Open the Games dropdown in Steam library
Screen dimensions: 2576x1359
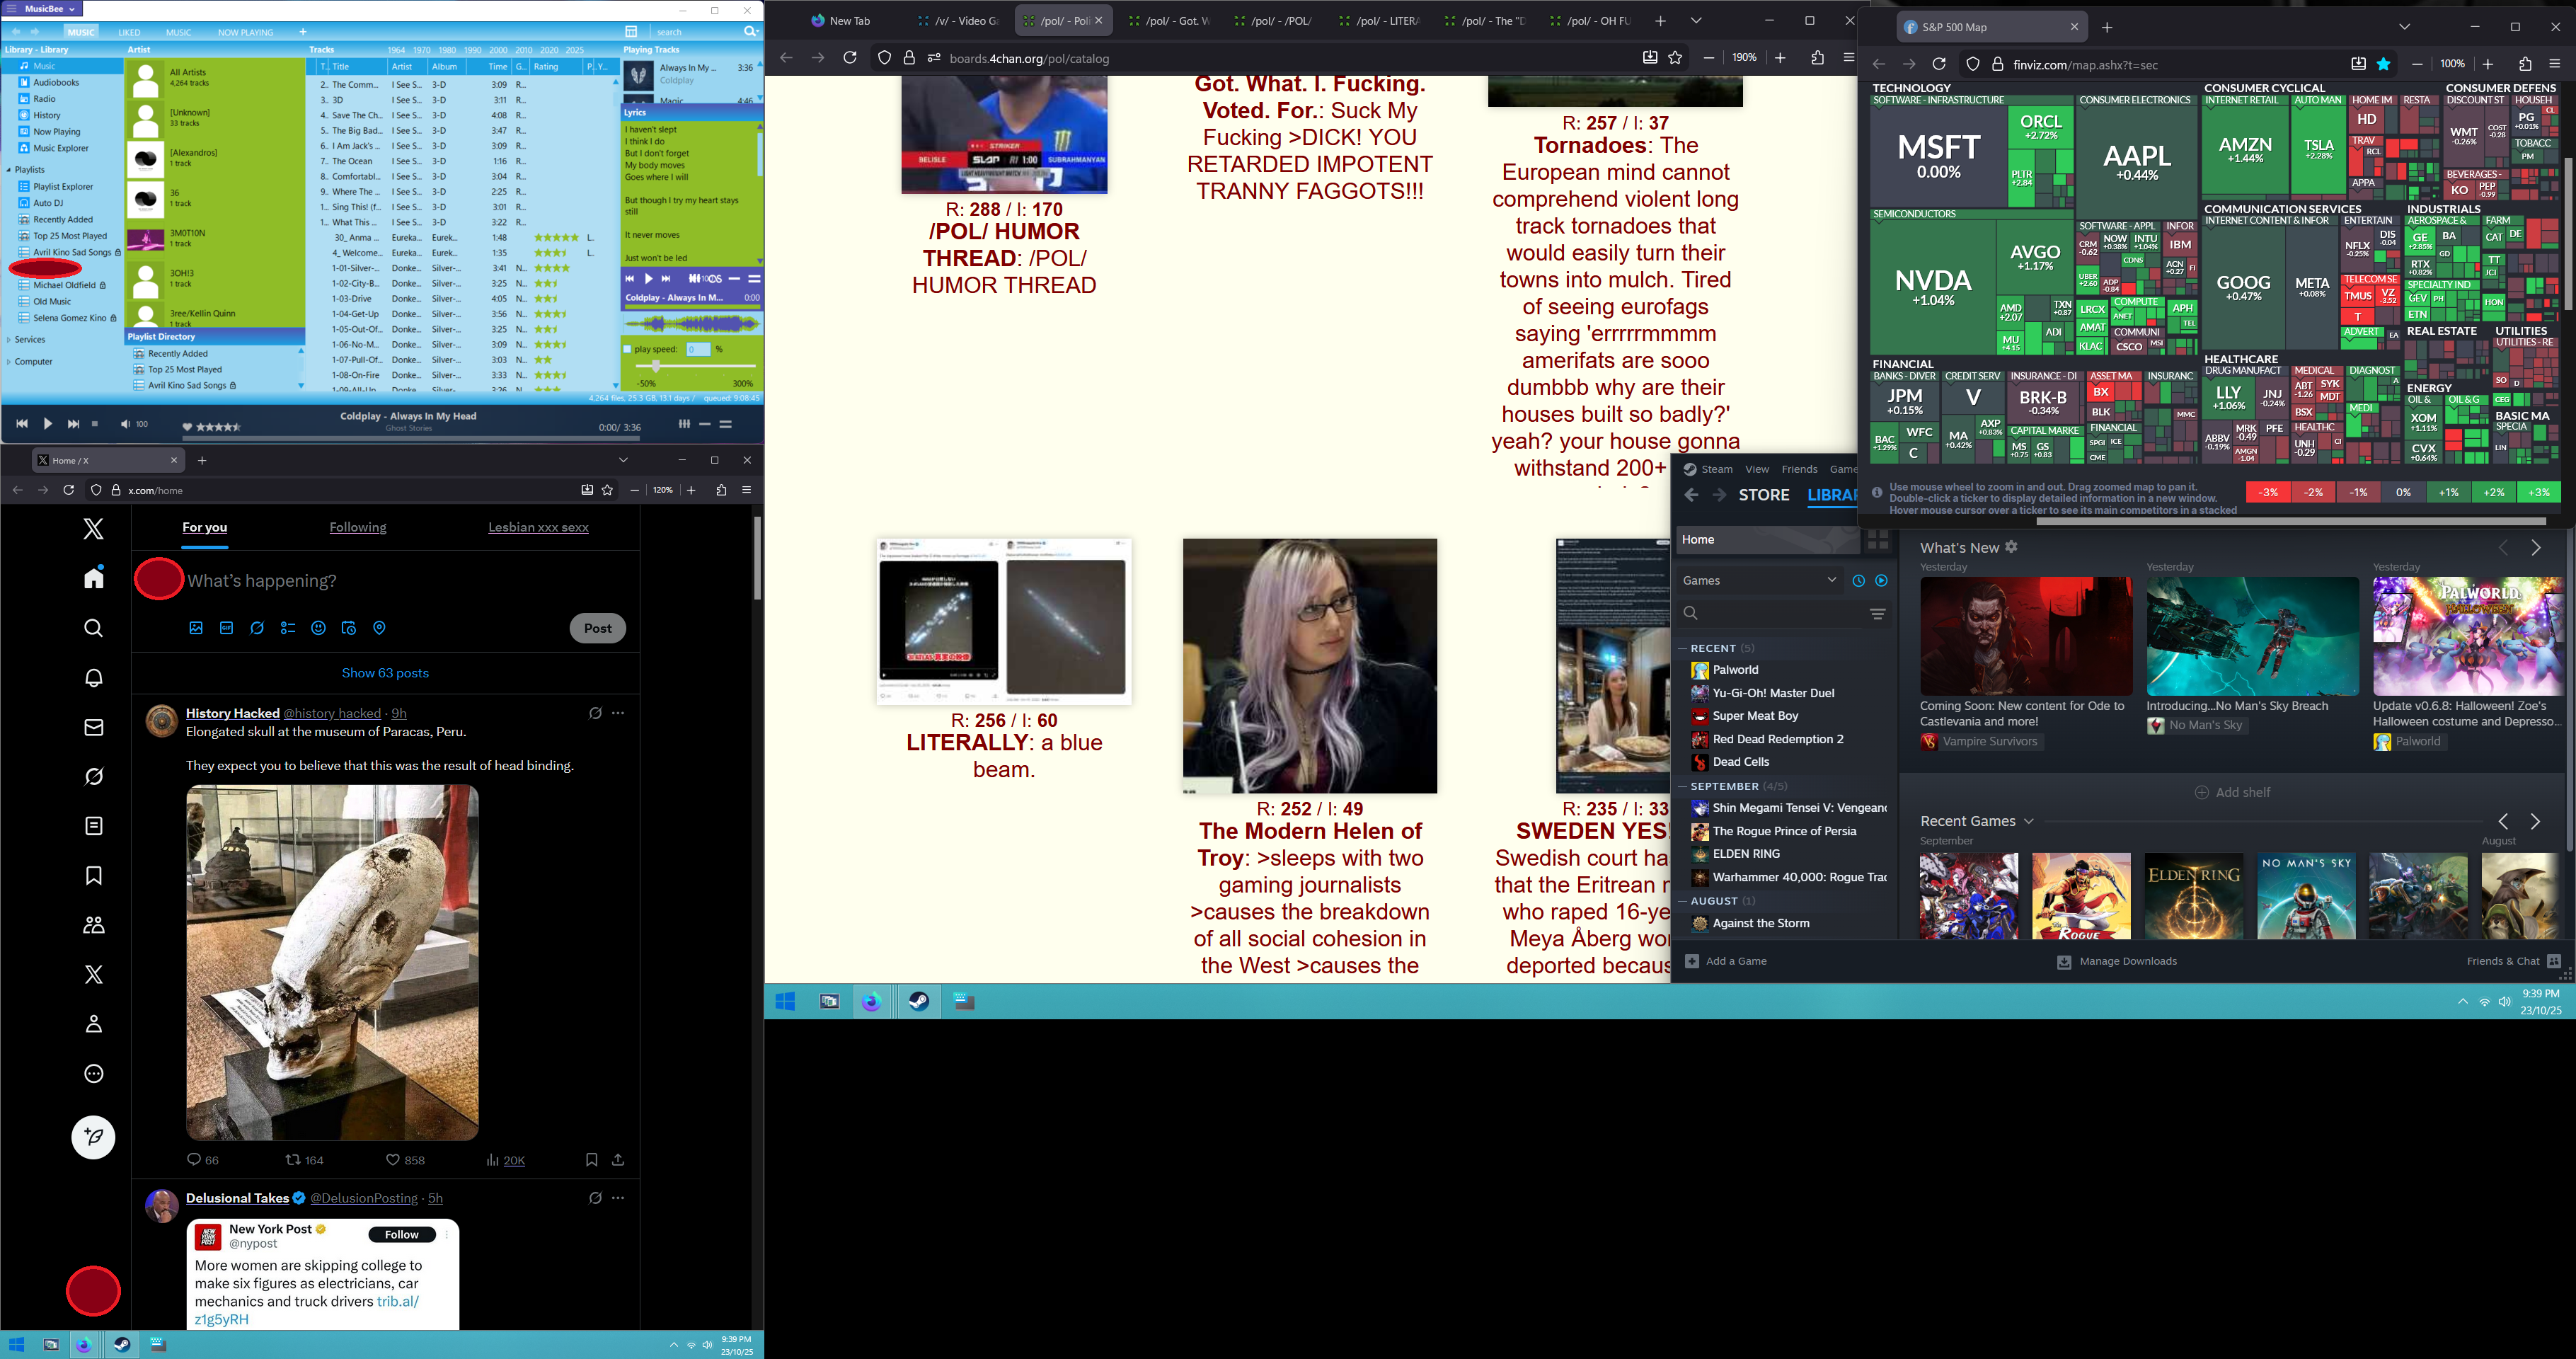[1759, 580]
